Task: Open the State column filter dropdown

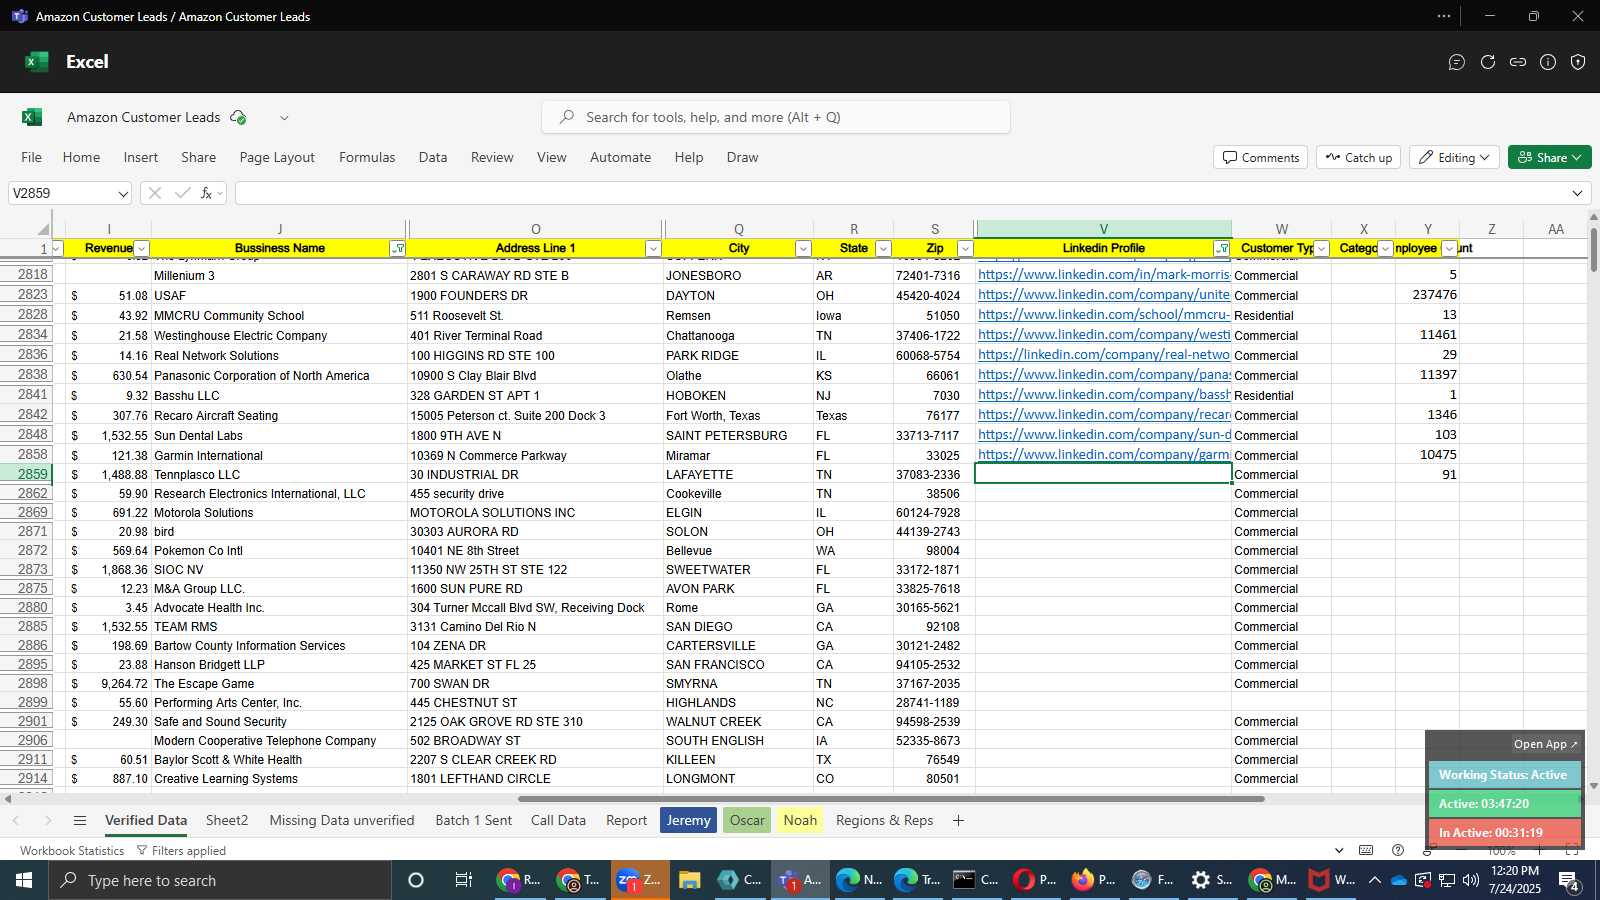Action: pyautogui.click(x=883, y=248)
